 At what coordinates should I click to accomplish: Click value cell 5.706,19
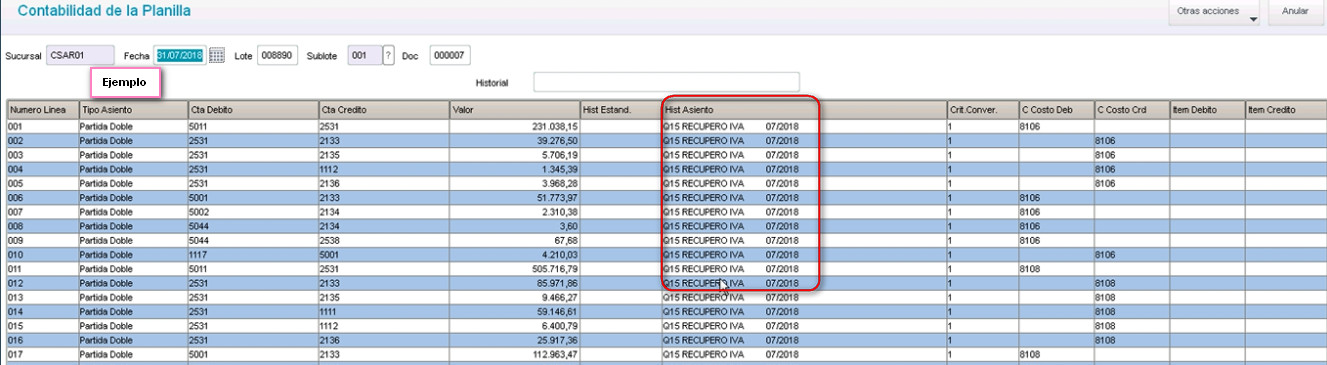click(x=514, y=155)
